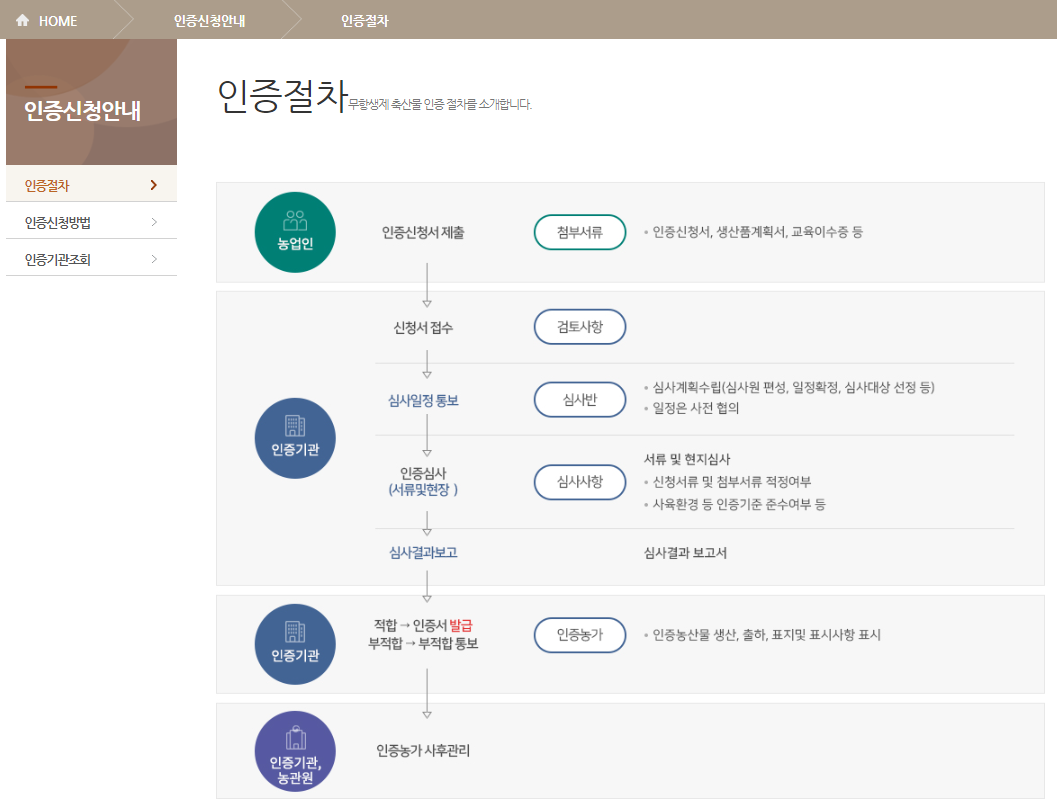Viewport: 1057px width, 810px height.
Task: Open 인증신청방법 in the sidebar menu
Action: pos(91,222)
